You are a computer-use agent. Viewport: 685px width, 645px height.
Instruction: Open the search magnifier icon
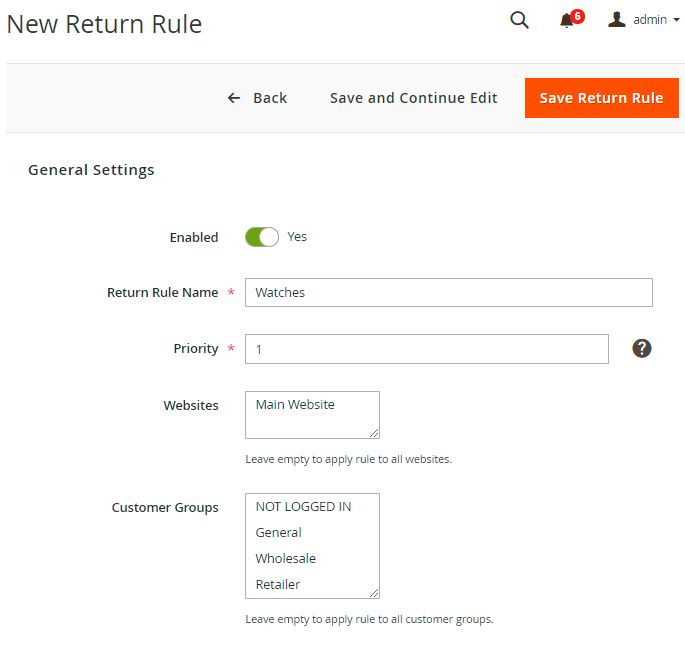(519, 20)
